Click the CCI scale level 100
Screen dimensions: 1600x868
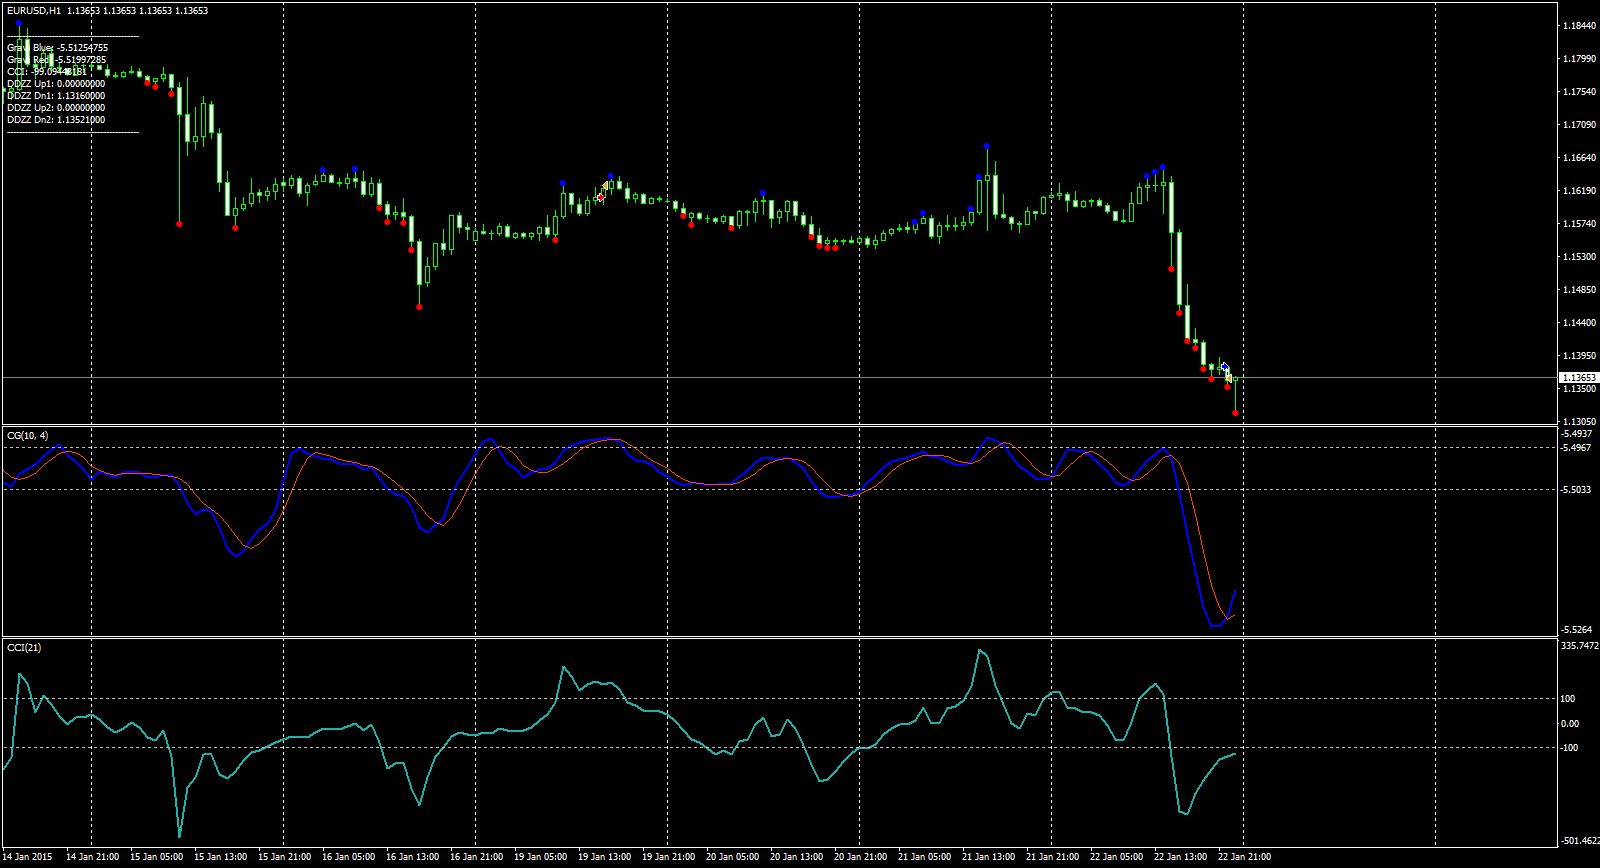[1568, 699]
